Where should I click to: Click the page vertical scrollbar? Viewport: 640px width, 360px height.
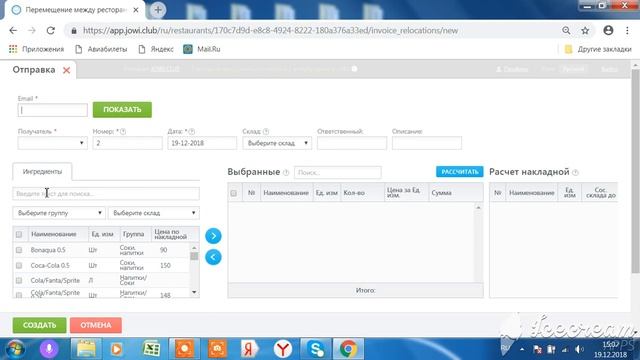635,171
